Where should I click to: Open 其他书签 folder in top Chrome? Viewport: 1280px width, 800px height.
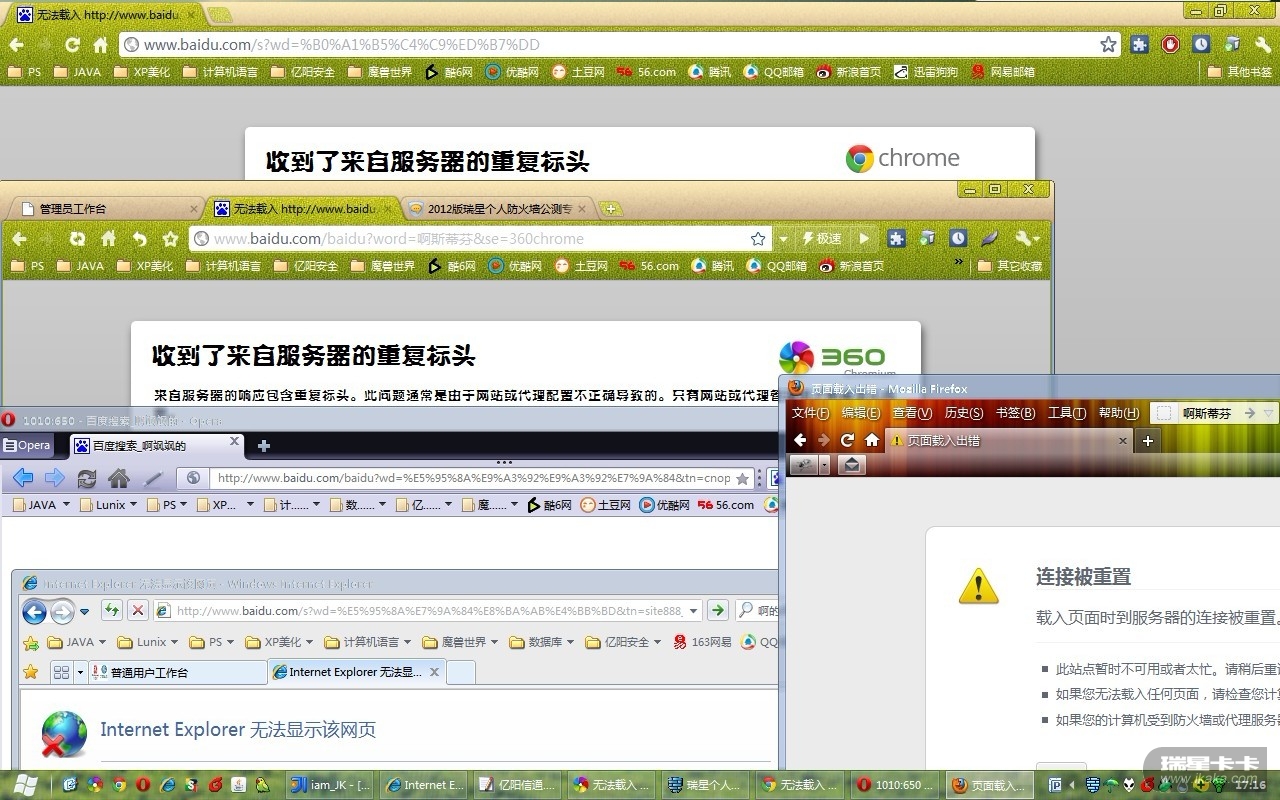(1240, 72)
